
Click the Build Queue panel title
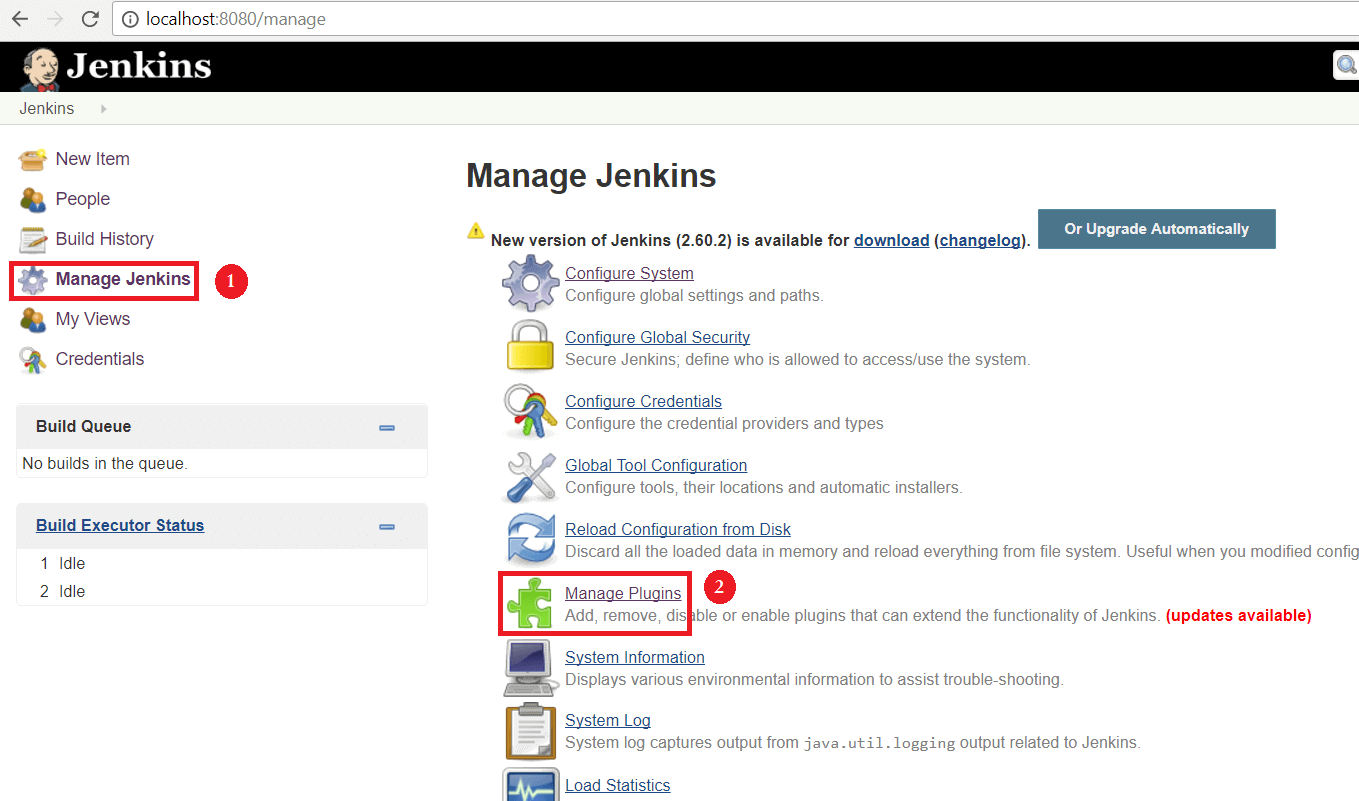[84, 426]
